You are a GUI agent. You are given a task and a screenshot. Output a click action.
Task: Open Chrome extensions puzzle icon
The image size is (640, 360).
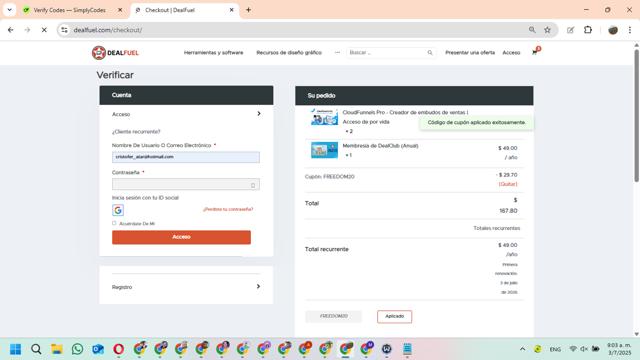(588, 30)
